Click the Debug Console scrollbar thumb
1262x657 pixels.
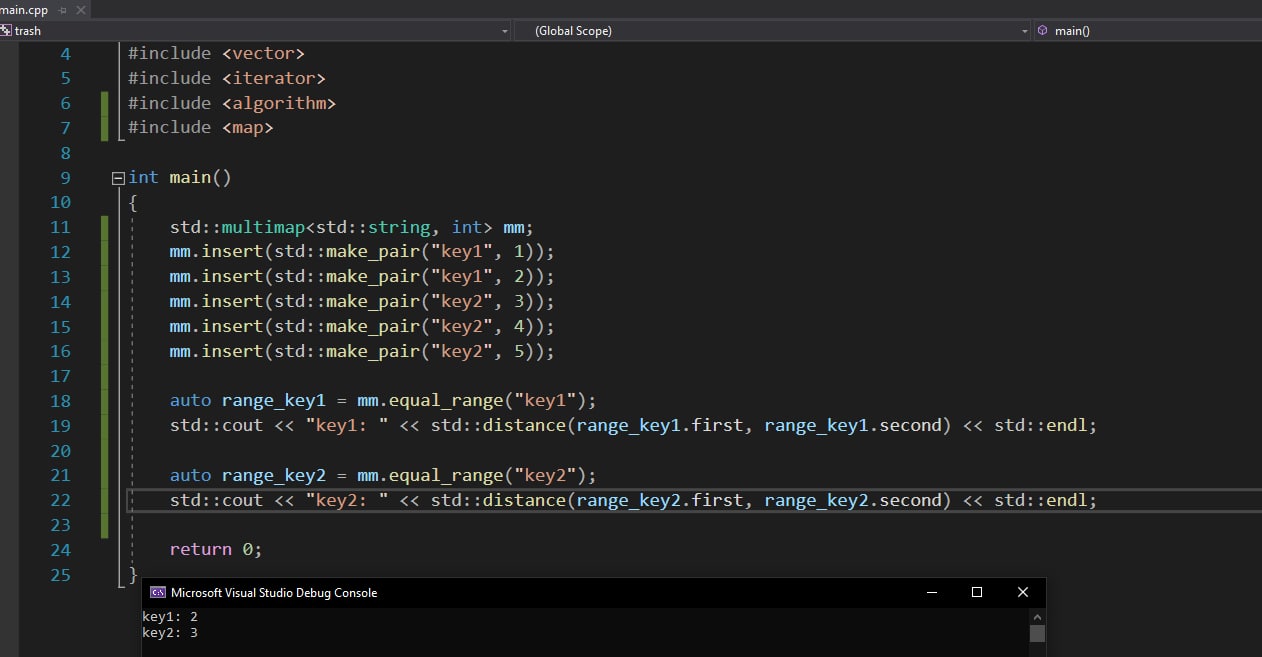pyautogui.click(x=1037, y=633)
